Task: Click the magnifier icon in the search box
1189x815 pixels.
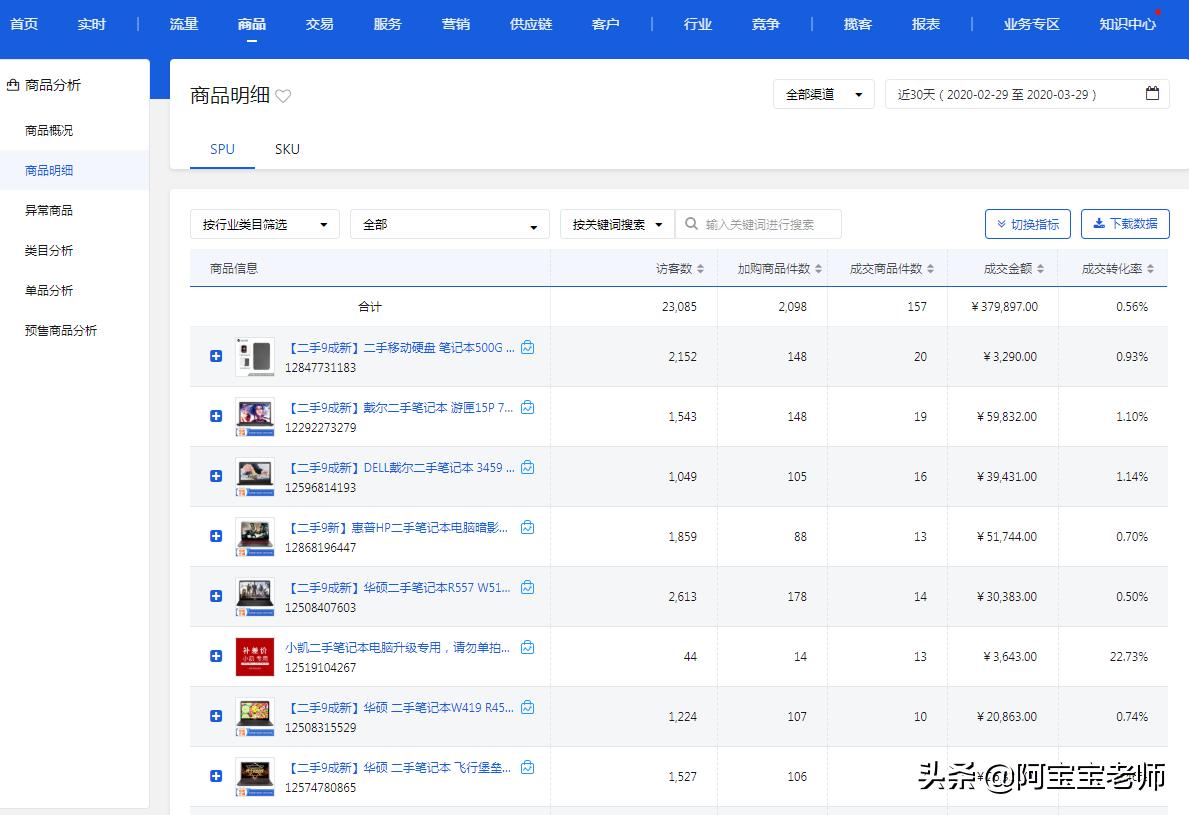Action: 692,223
